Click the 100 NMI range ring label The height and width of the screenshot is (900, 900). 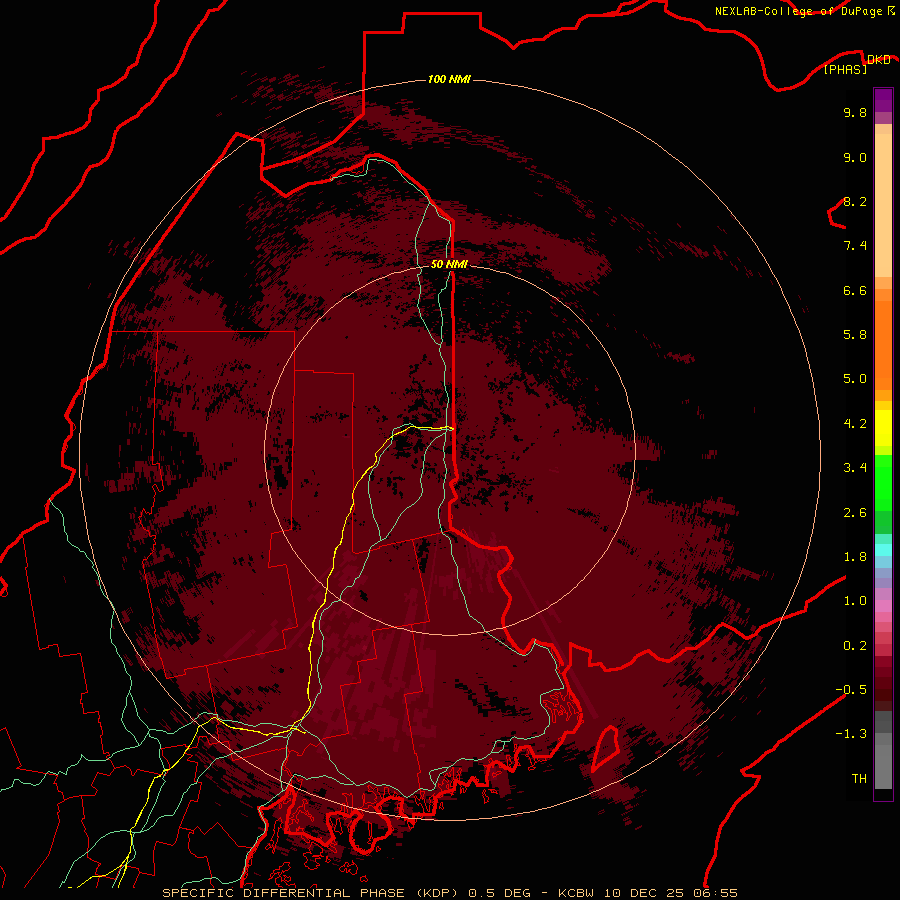tap(449, 79)
